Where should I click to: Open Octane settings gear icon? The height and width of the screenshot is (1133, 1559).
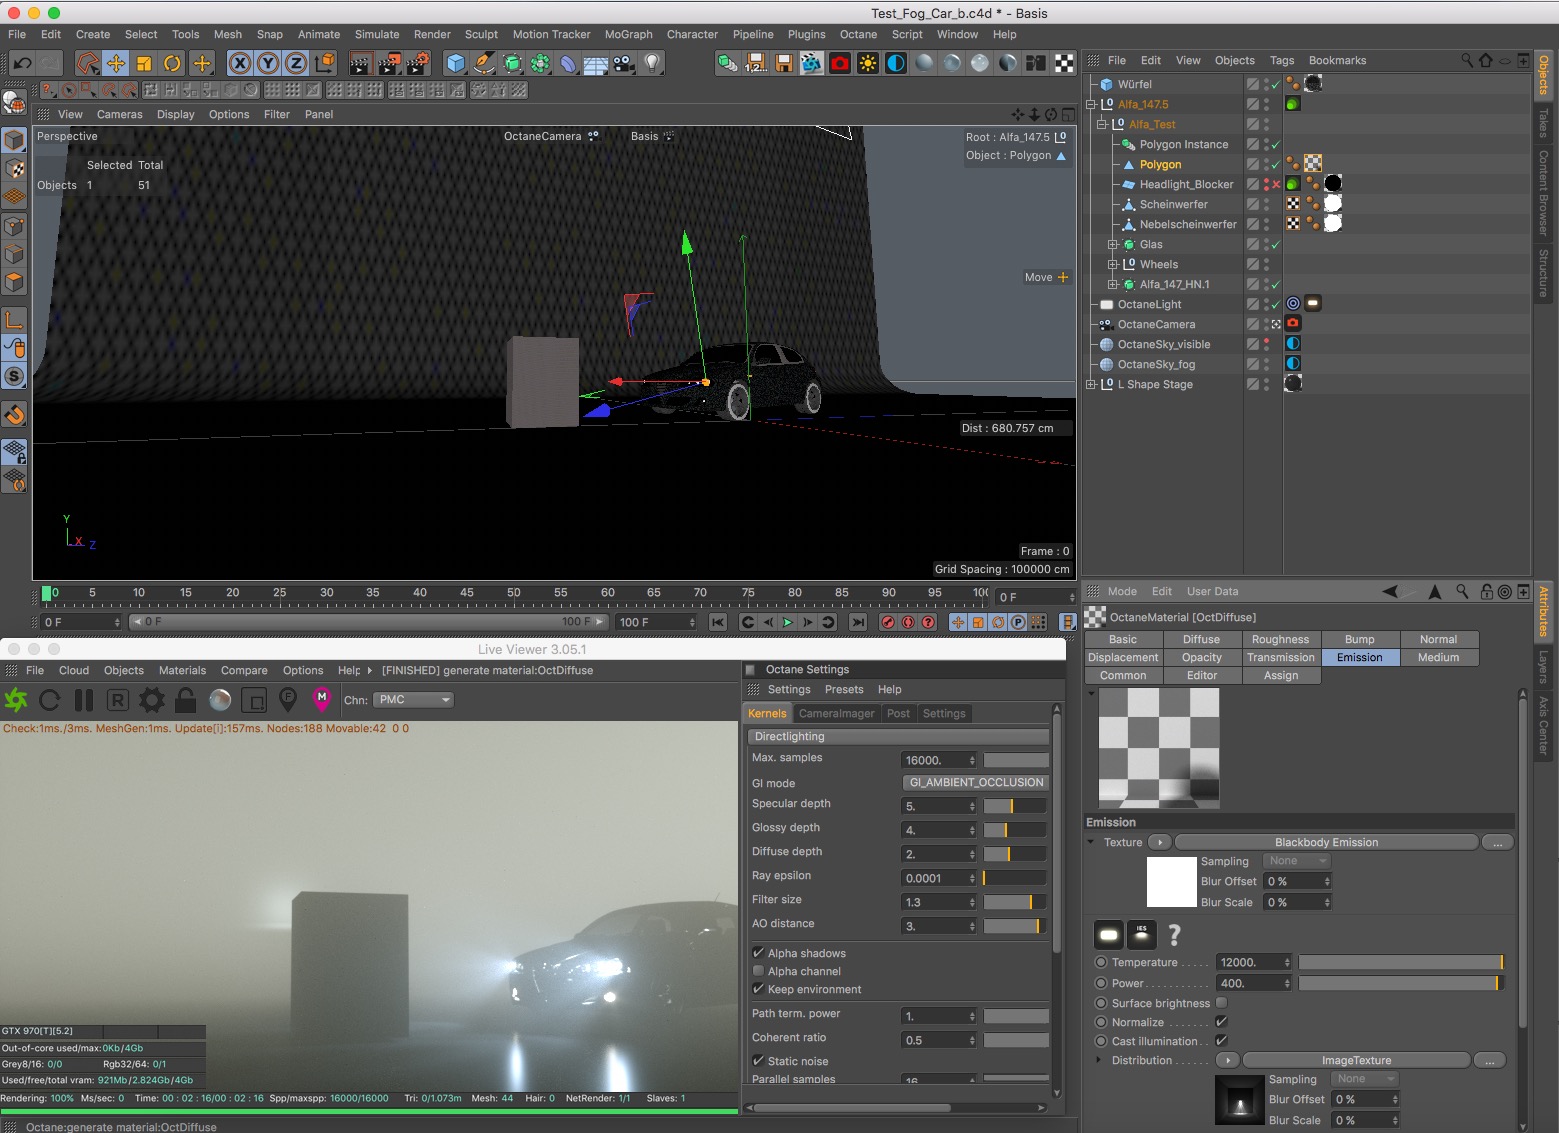coord(151,700)
